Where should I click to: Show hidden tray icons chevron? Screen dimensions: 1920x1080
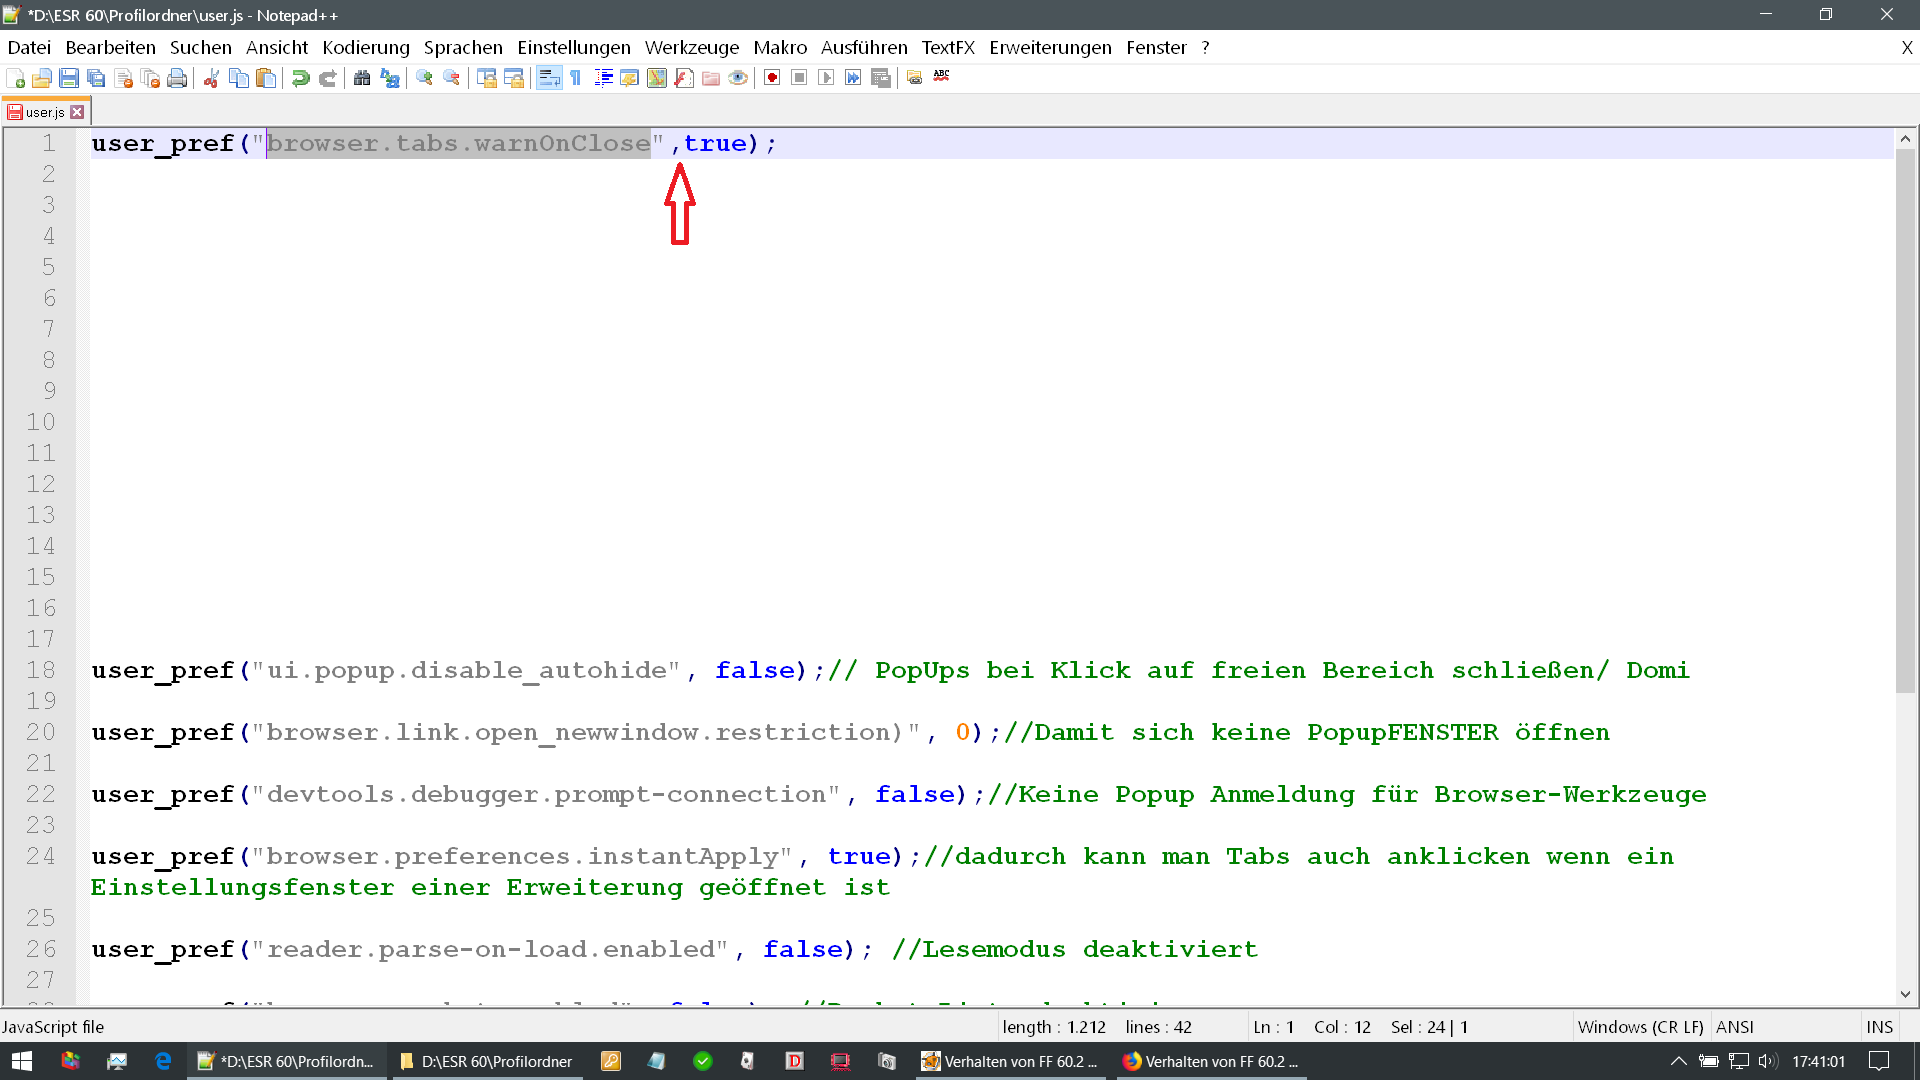click(x=1678, y=1061)
